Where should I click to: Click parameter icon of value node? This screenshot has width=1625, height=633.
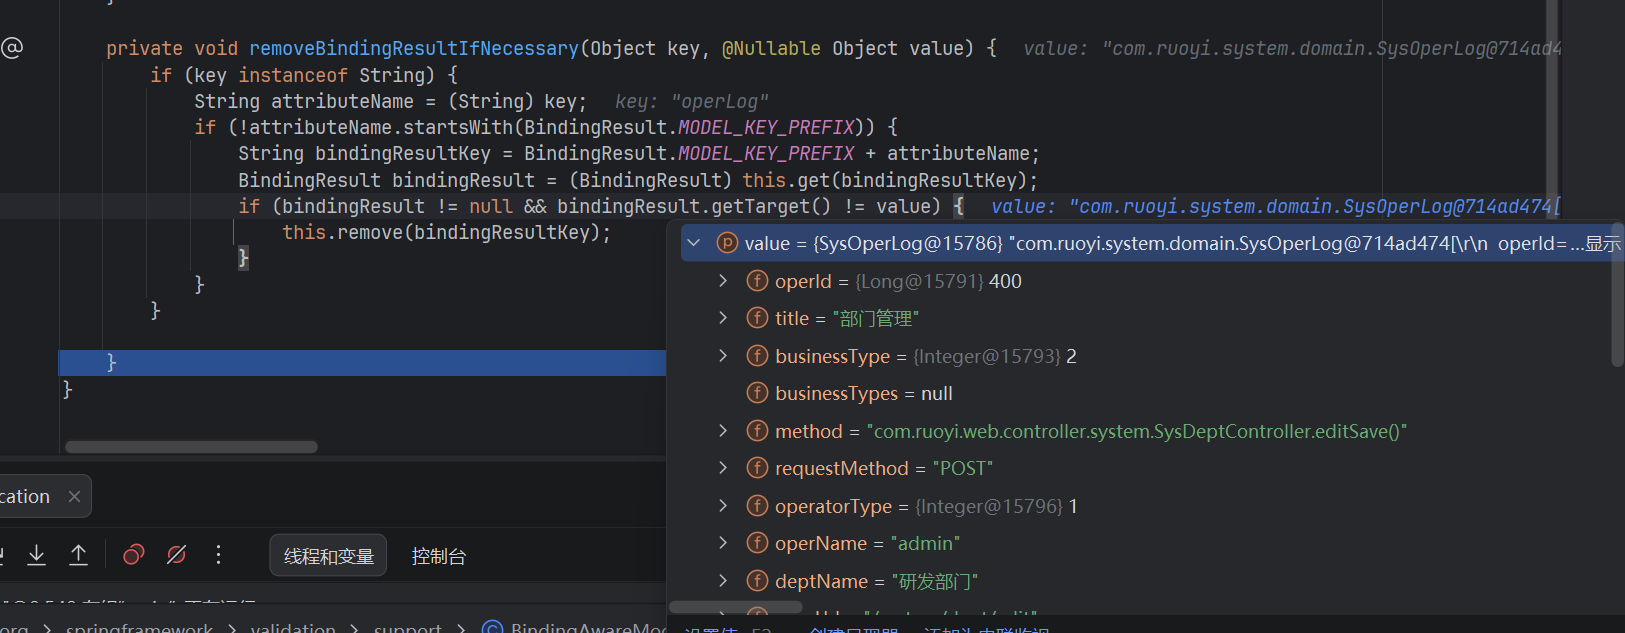tap(727, 243)
